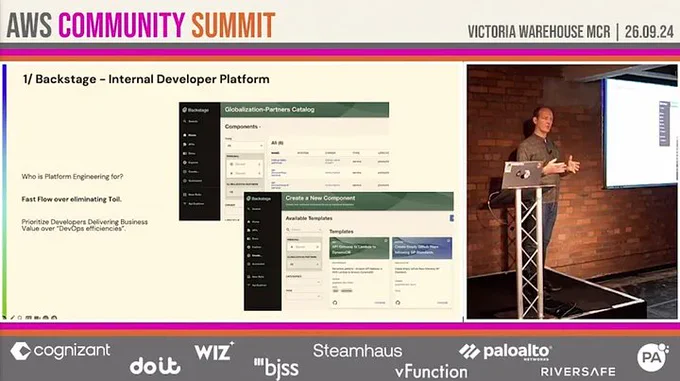This screenshot has height=381, width=680.
Task: Click GitHub icon on API Gateway template card
Action: (335, 303)
